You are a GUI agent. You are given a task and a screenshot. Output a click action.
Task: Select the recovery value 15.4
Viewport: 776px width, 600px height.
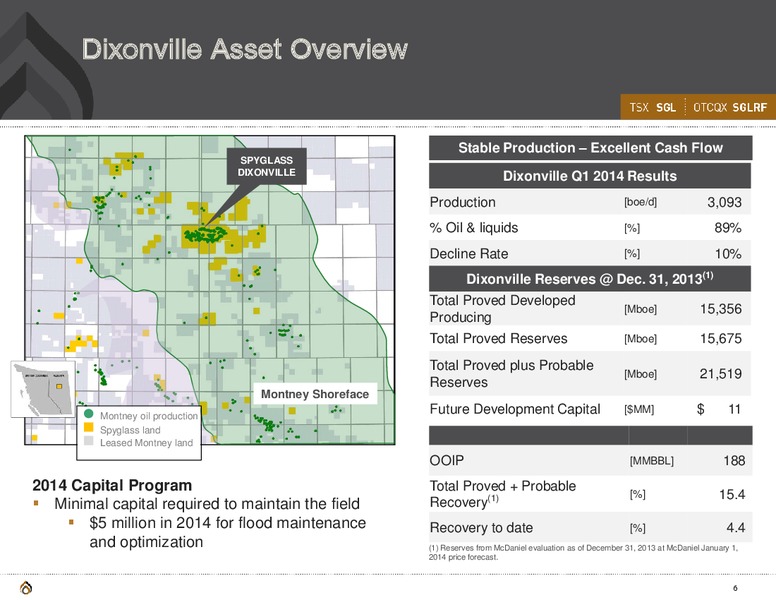coord(732,494)
